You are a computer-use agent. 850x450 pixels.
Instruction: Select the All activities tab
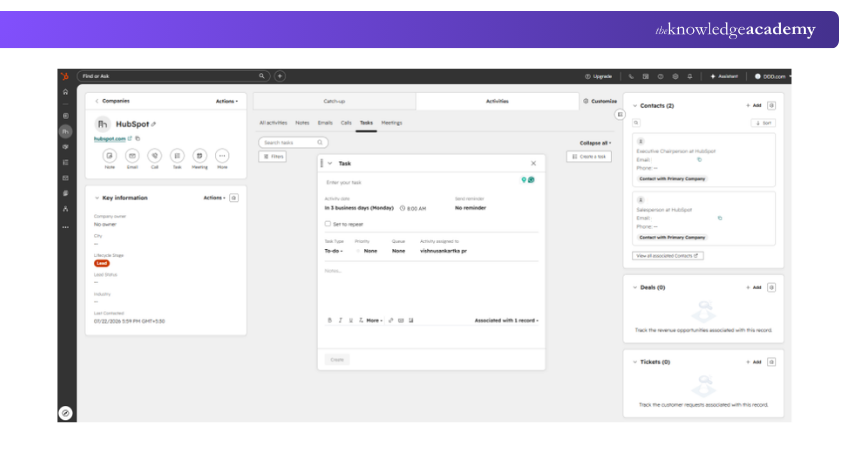(x=273, y=123)
